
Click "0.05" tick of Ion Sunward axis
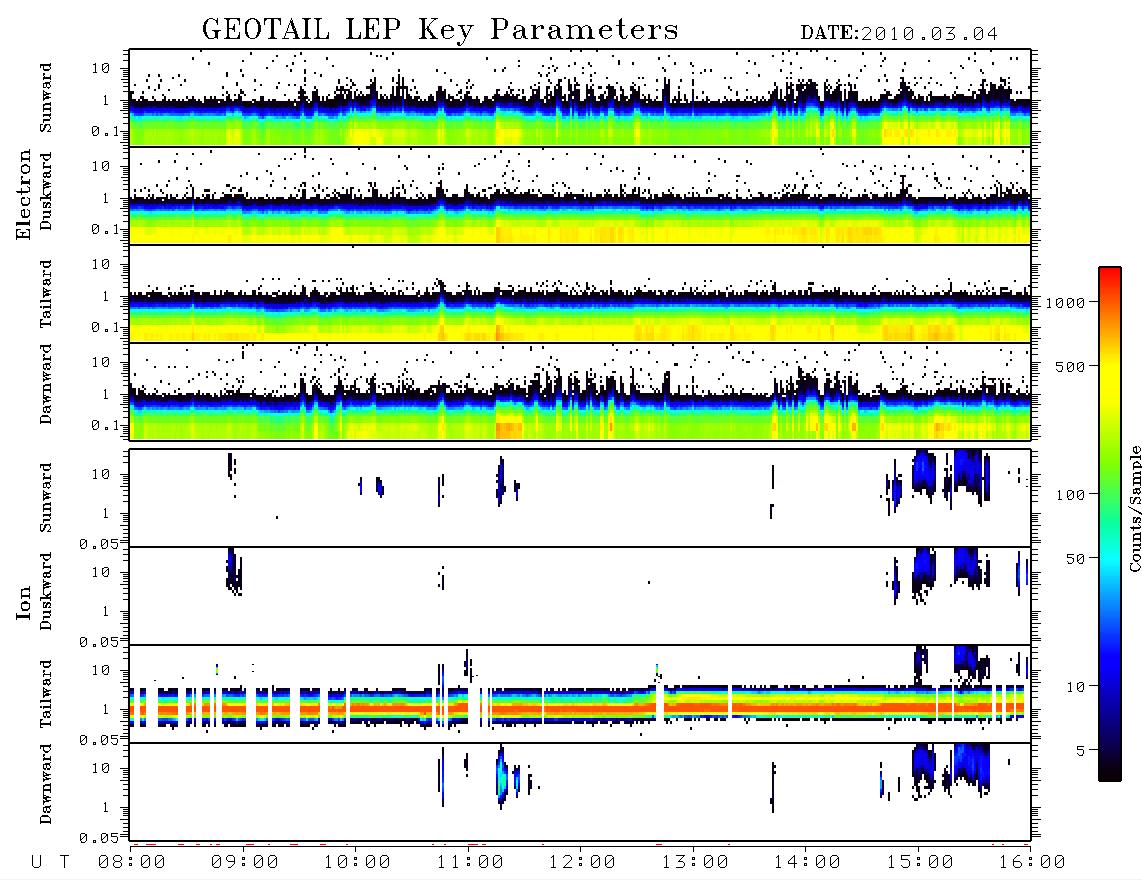click(98, 544)
